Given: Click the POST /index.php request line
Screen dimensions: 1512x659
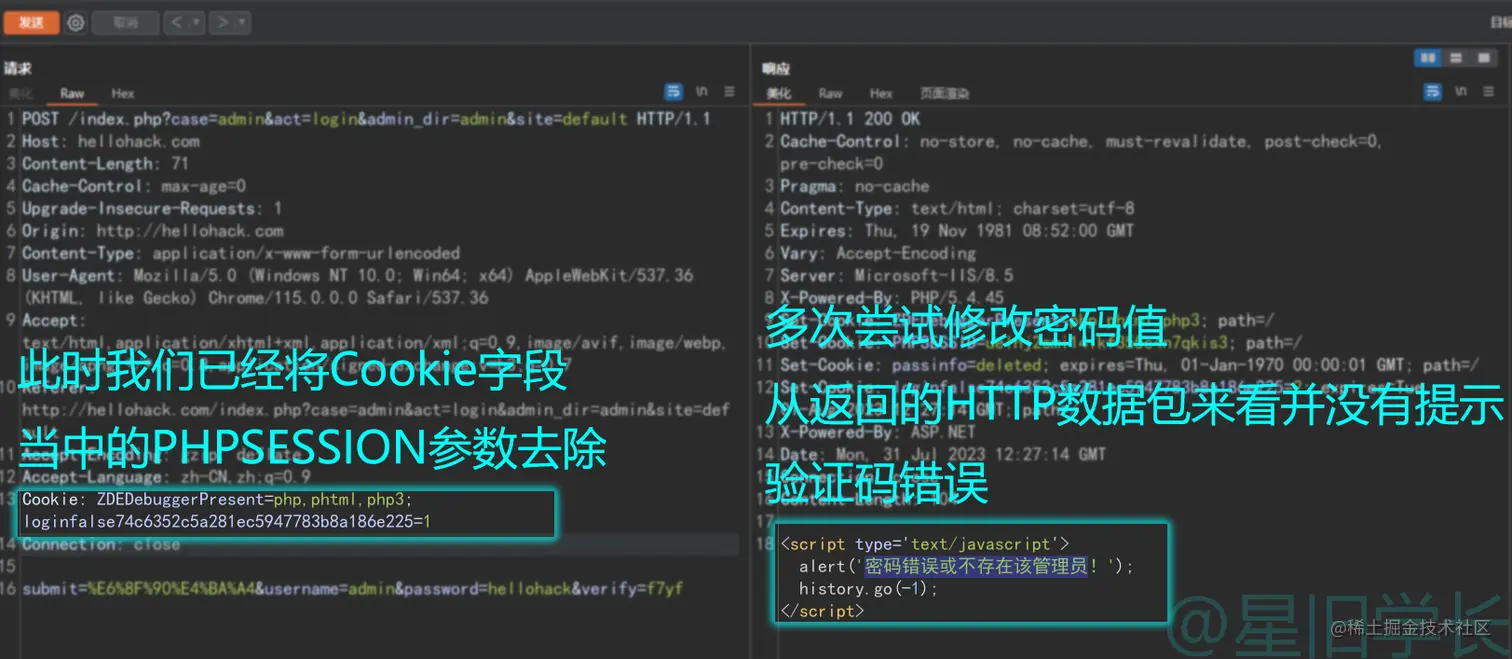Looking at the screenshot, I should (366, 119).
